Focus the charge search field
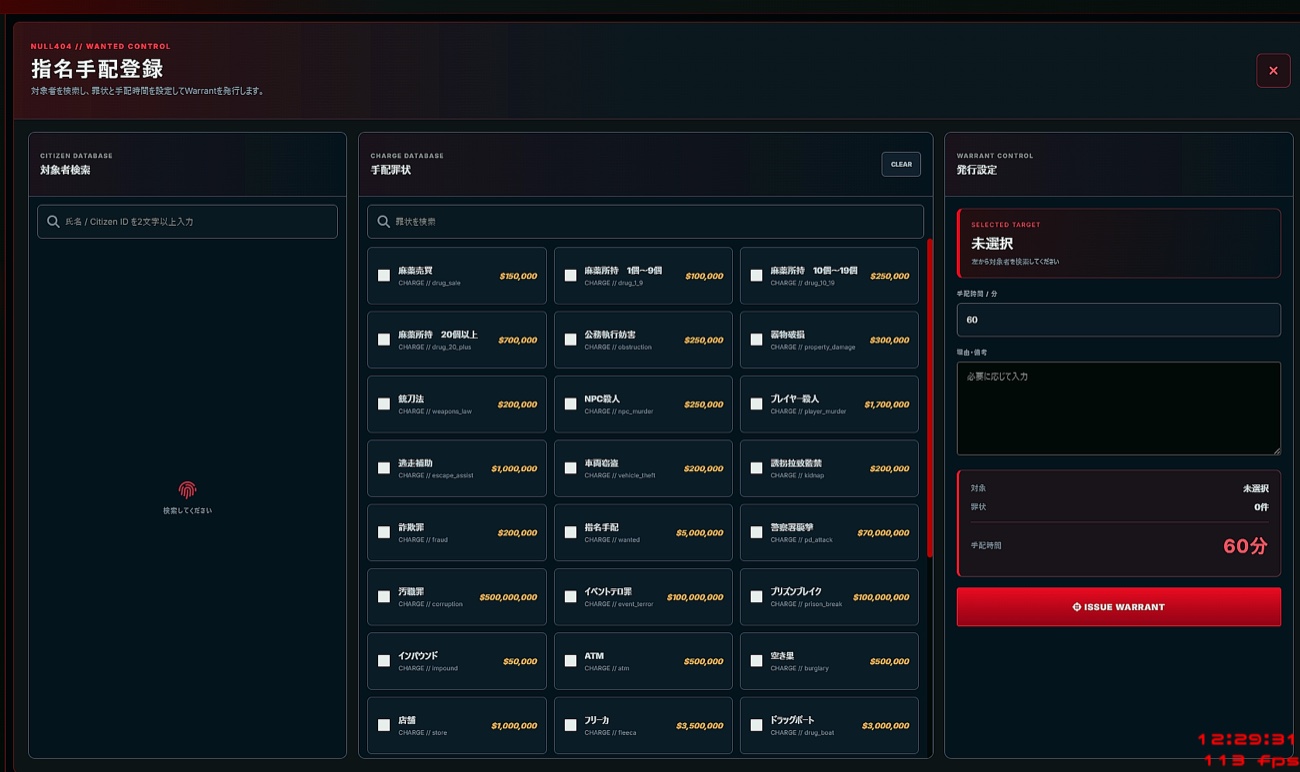Image resolution: width=1300 pixels, height=772 pixels. click(x=645, y=221)
